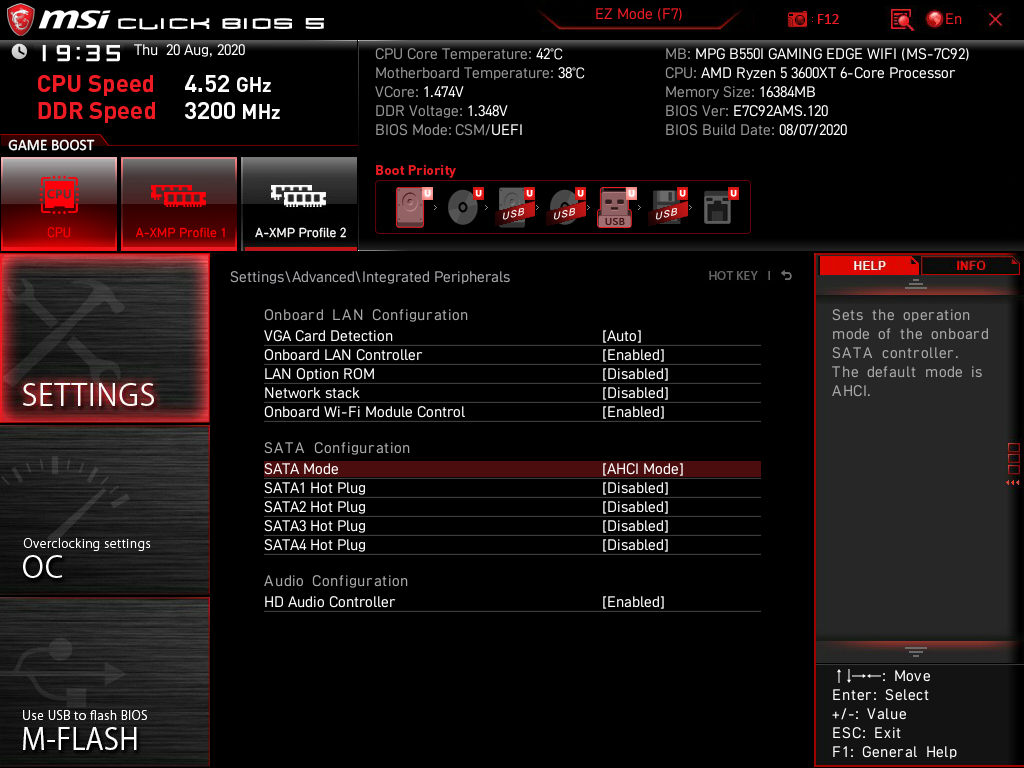The height and width of the screenshot is (768, 1024).
Task: Switch to the INFO tab
Action: [x=970, y=265]
